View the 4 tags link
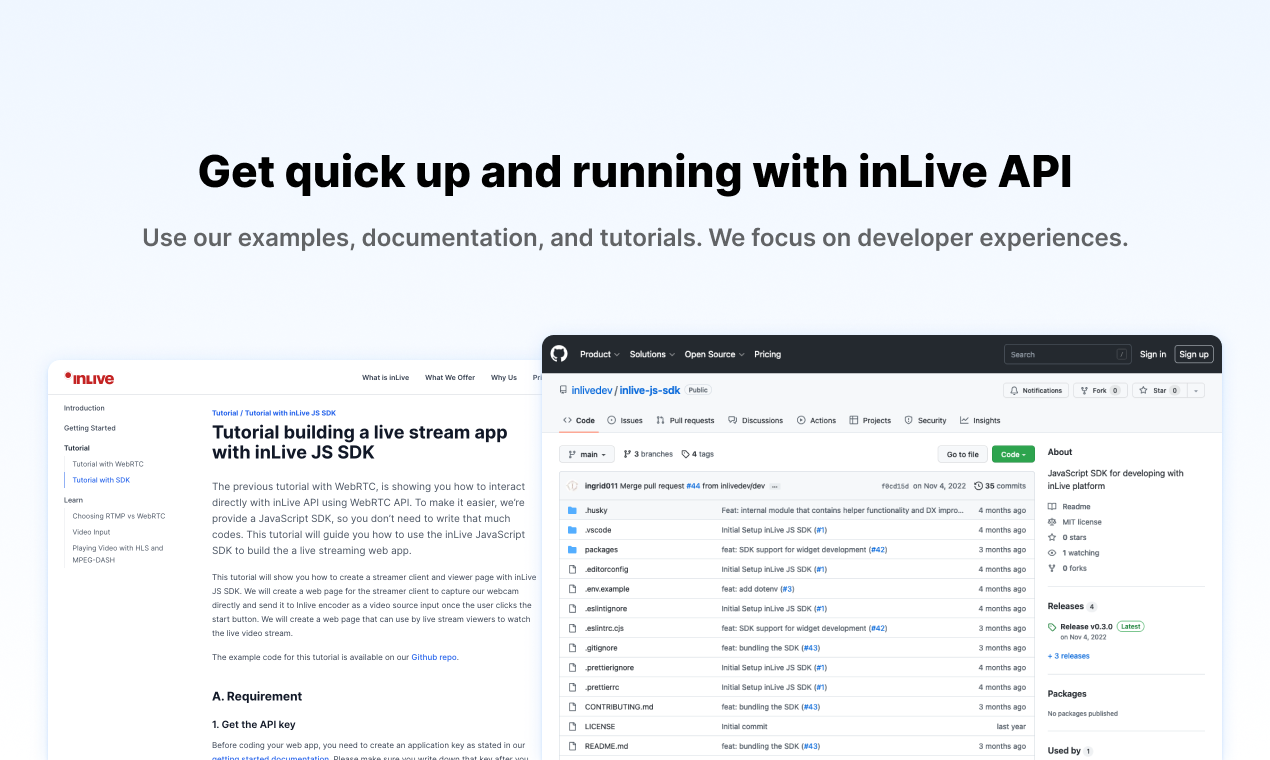 (698, 454)
